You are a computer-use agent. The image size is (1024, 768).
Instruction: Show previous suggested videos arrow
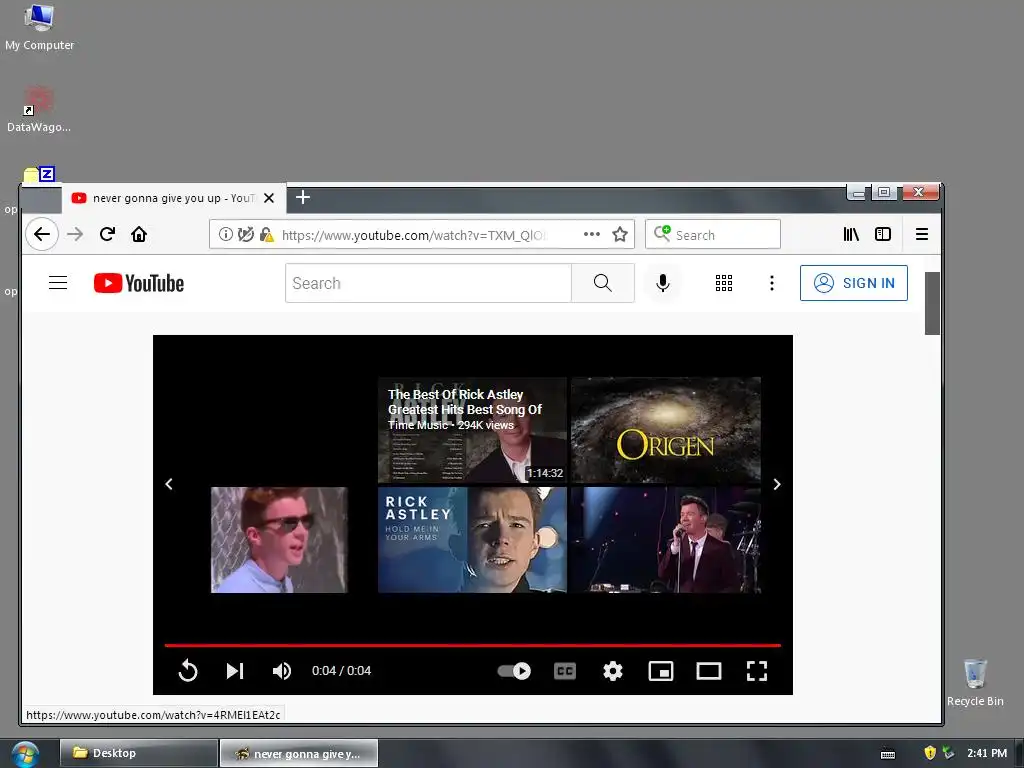(x=169, y=484)
